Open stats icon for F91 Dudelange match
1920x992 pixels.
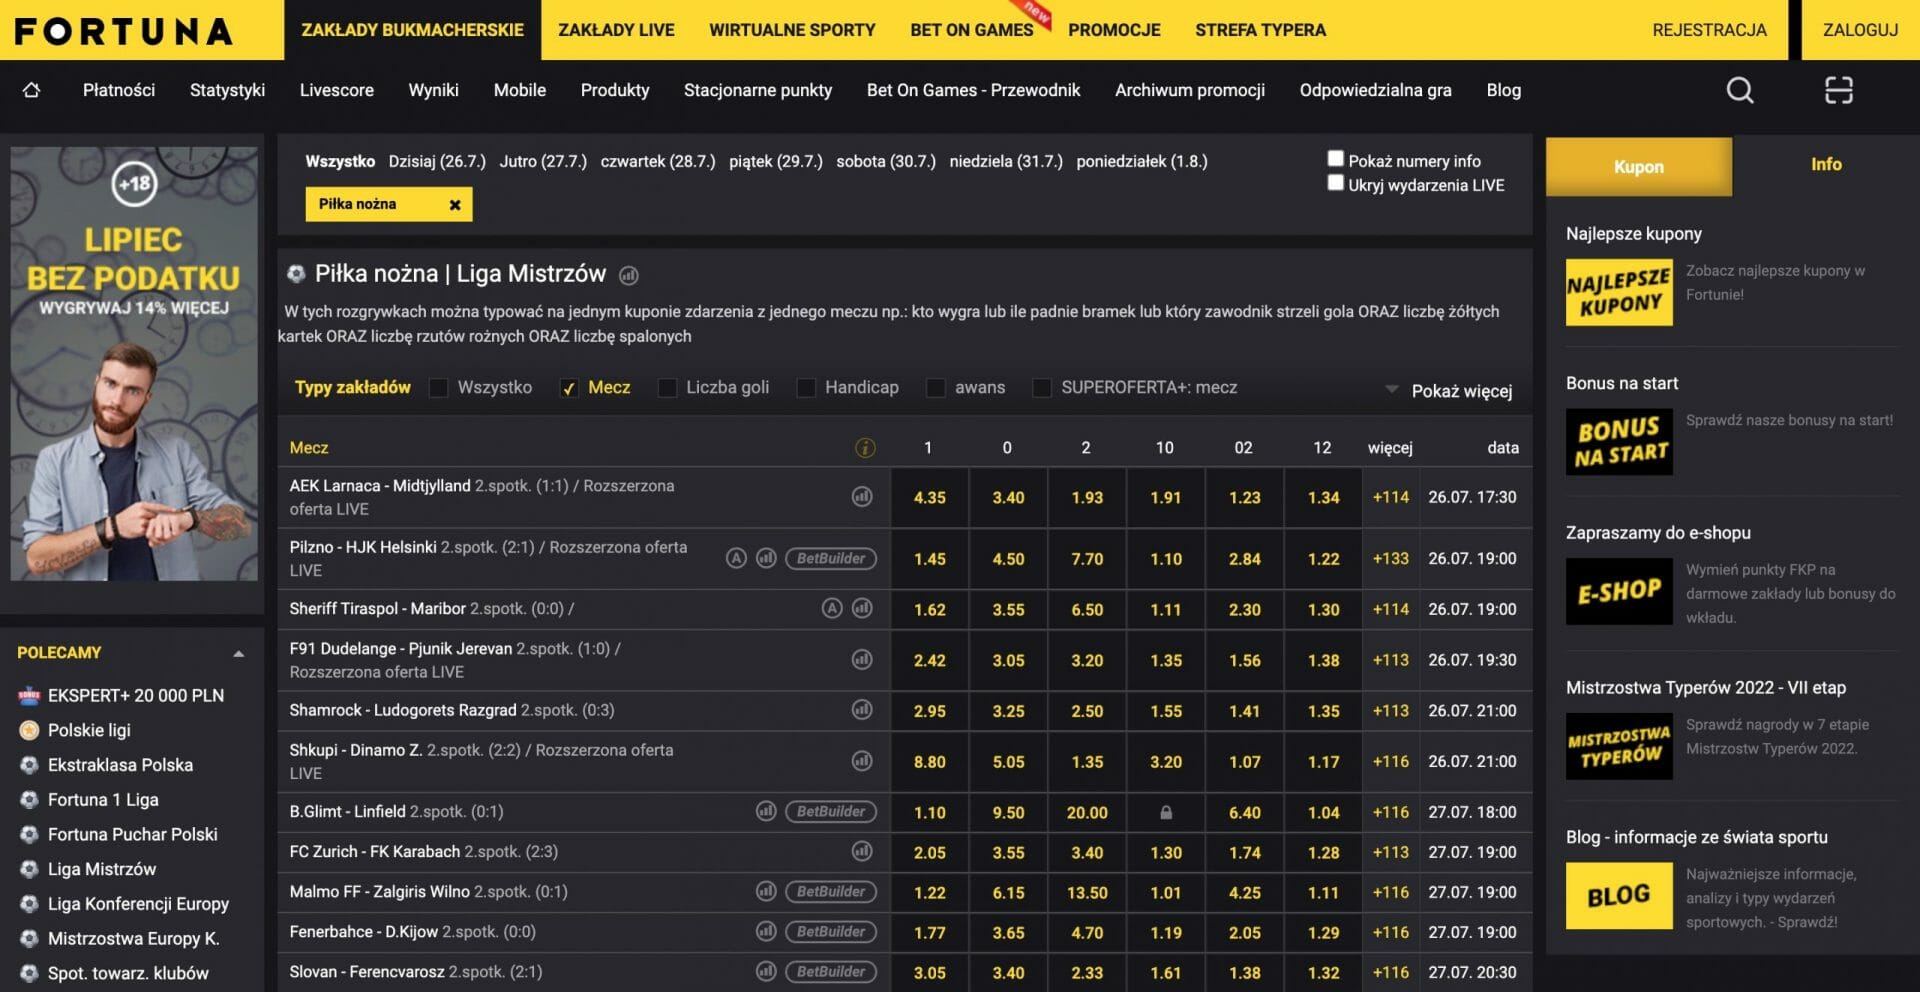[x=862, y=659]
